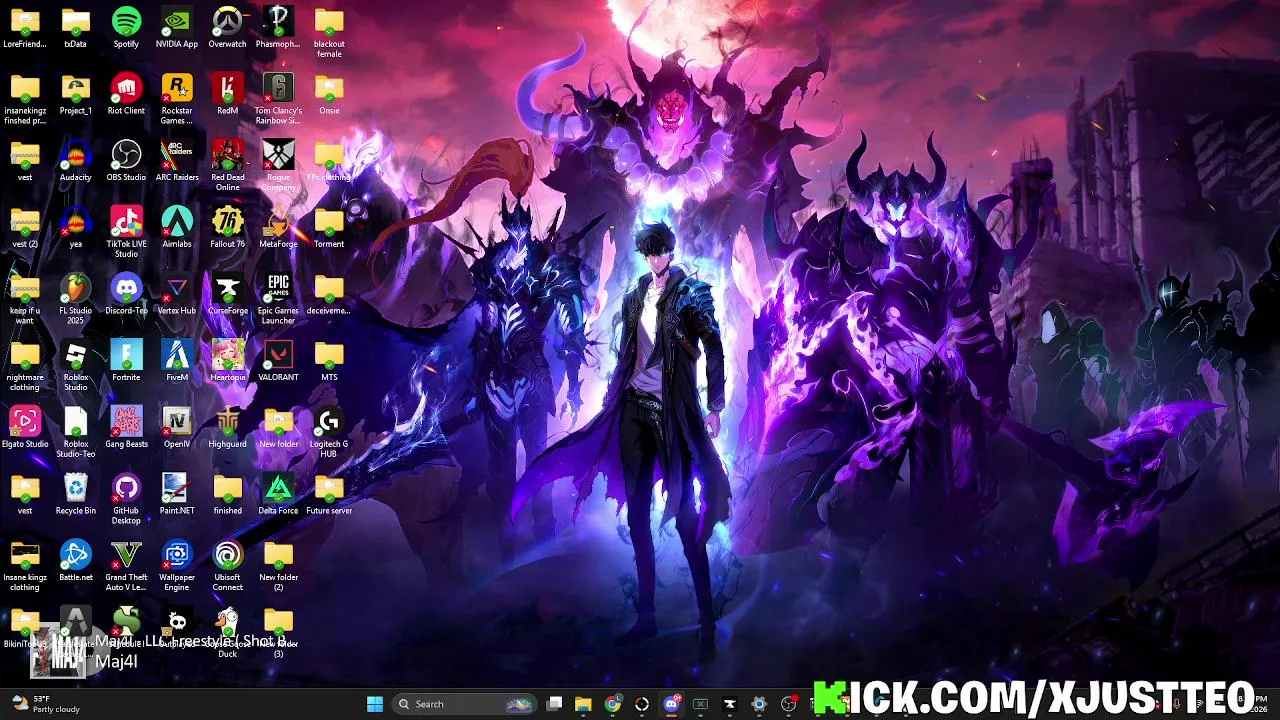
Task: Open the Partly cloudy weather widget
Action: (45, 704)
